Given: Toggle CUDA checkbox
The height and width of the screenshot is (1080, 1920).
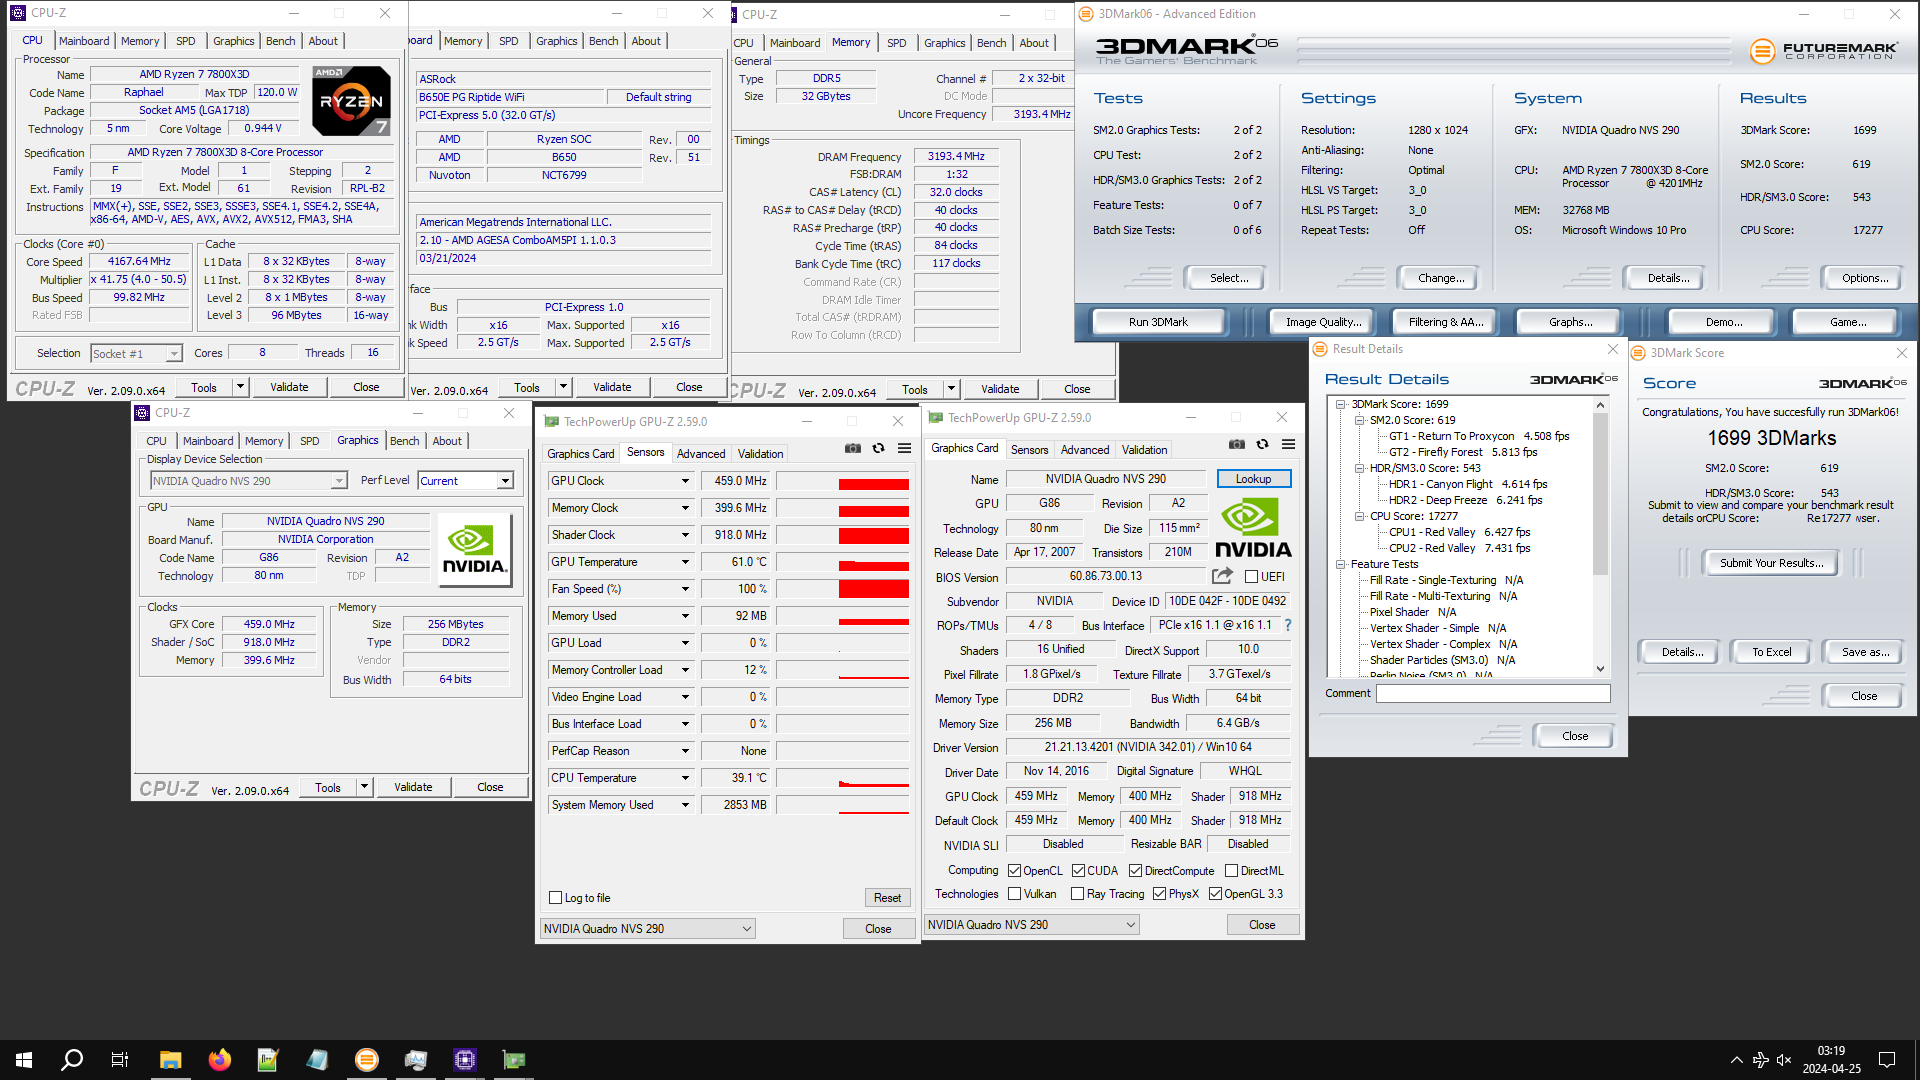Looking at the screenshot, I should coord(1078,871).
